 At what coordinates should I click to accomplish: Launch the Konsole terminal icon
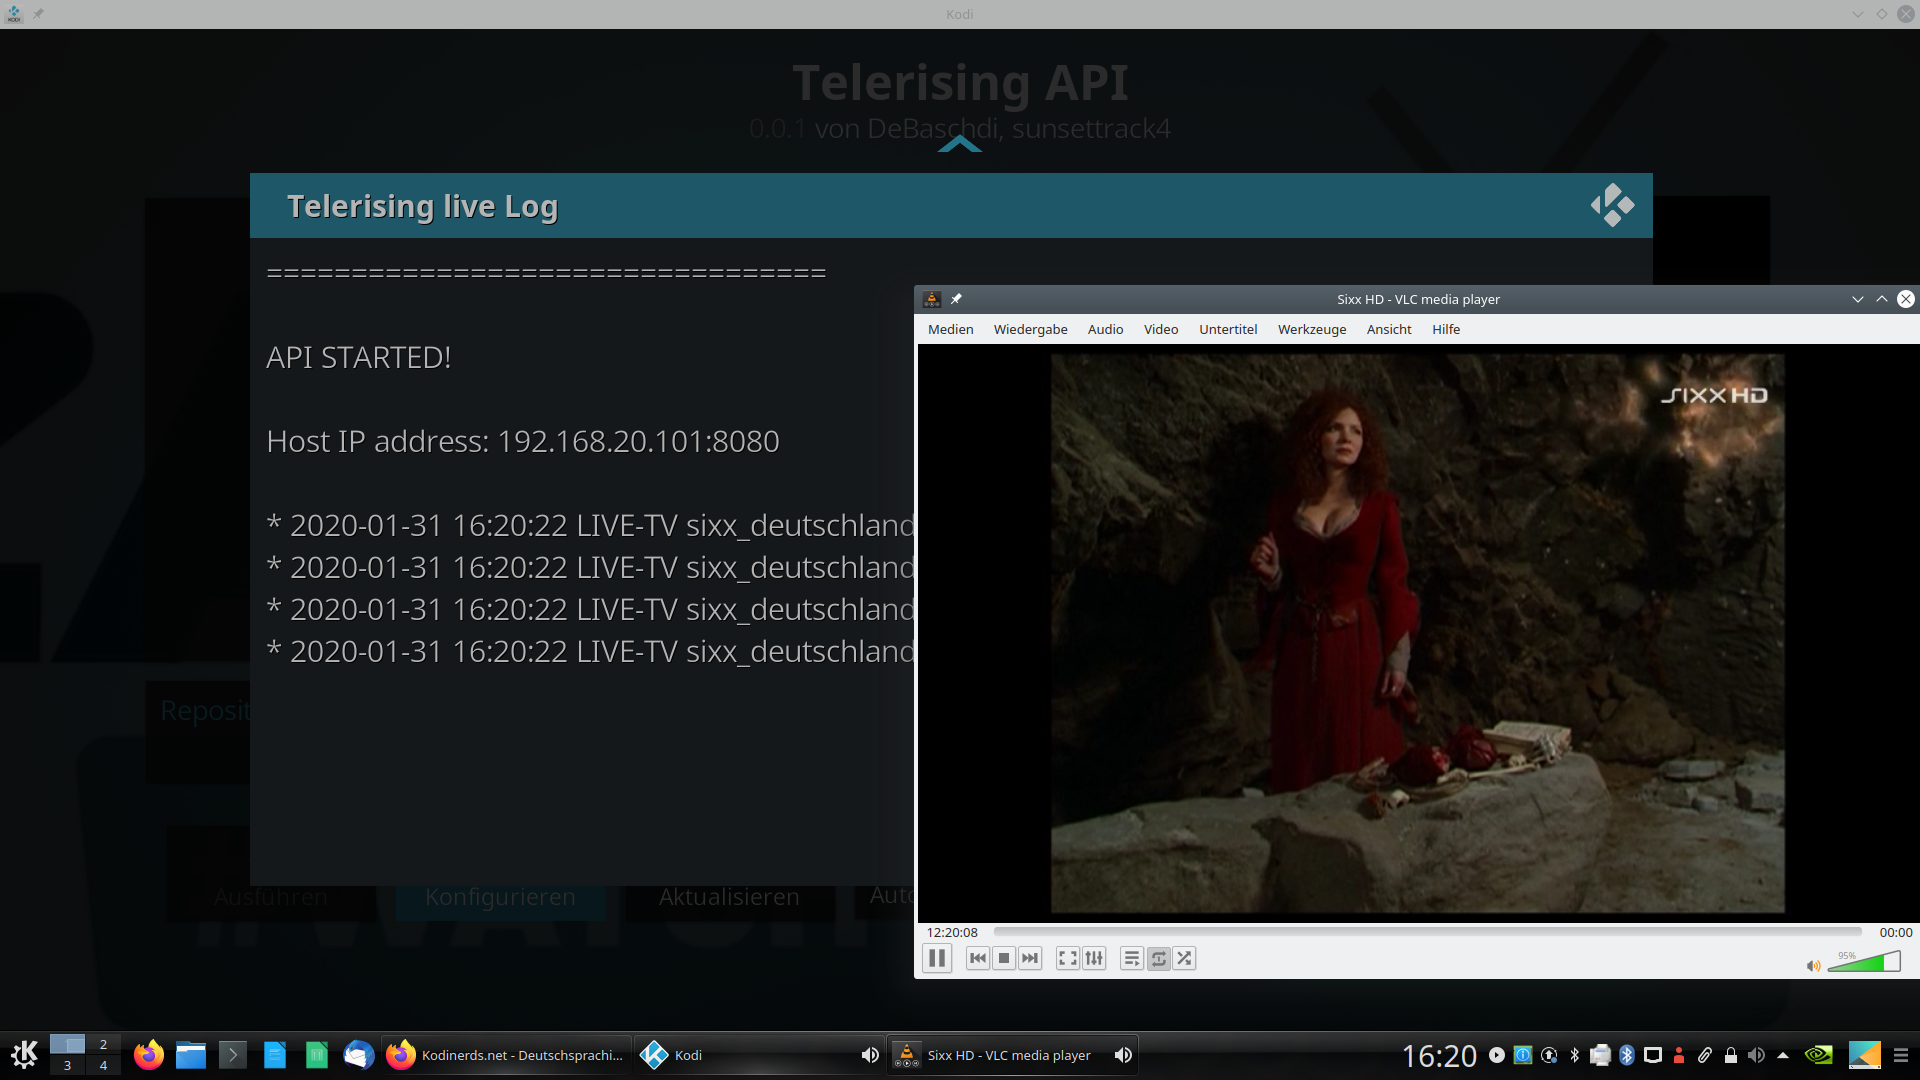[233, 1055]
